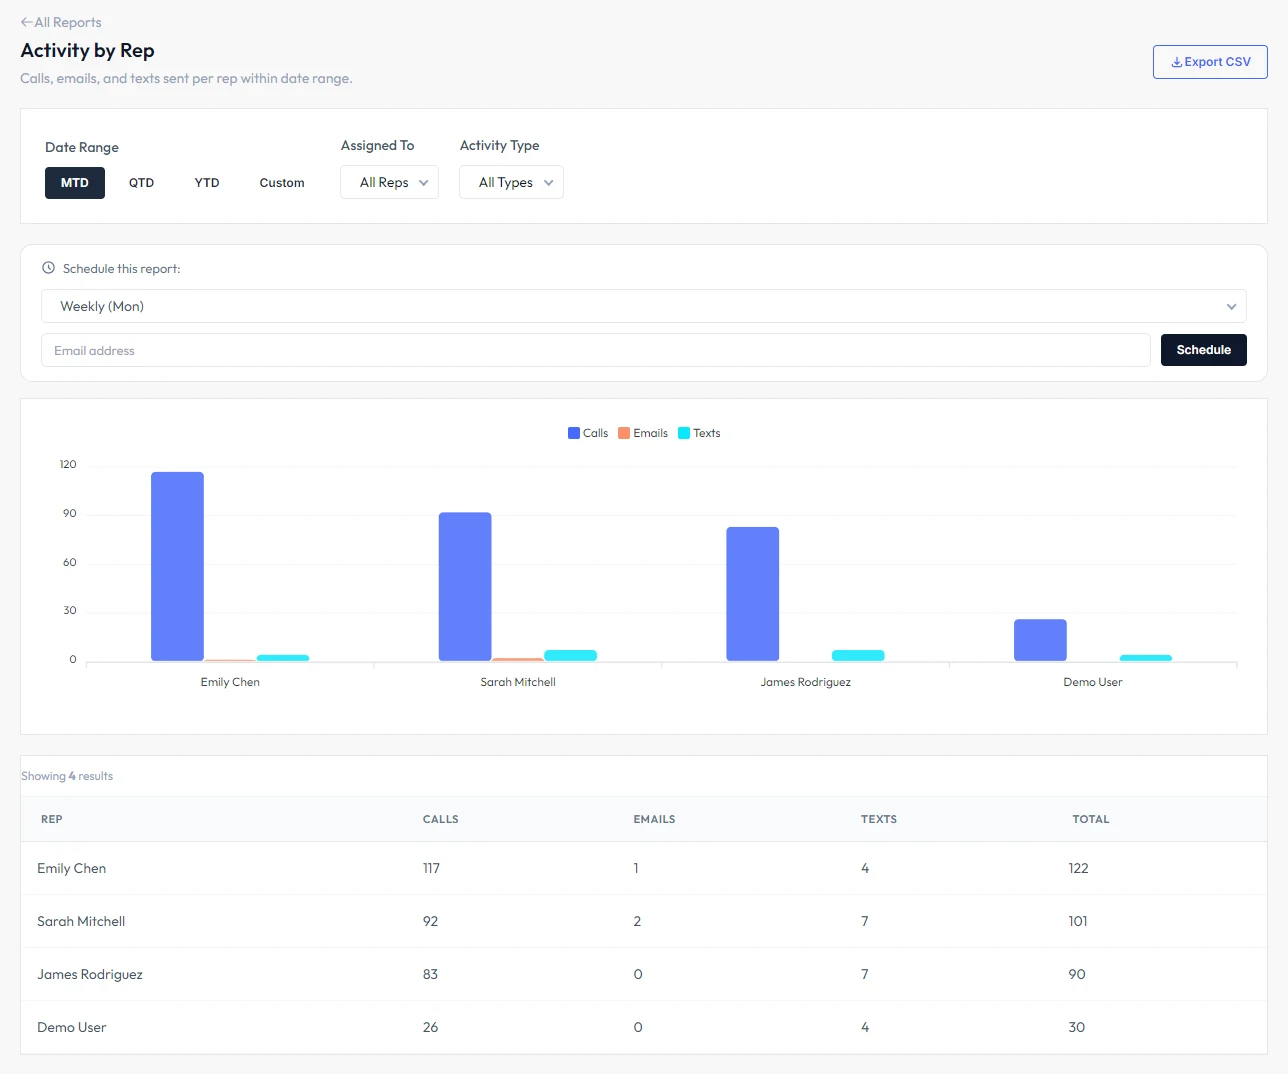Click Demo User's Calls bar in chart
1288x1074 pixels.
1040,640
